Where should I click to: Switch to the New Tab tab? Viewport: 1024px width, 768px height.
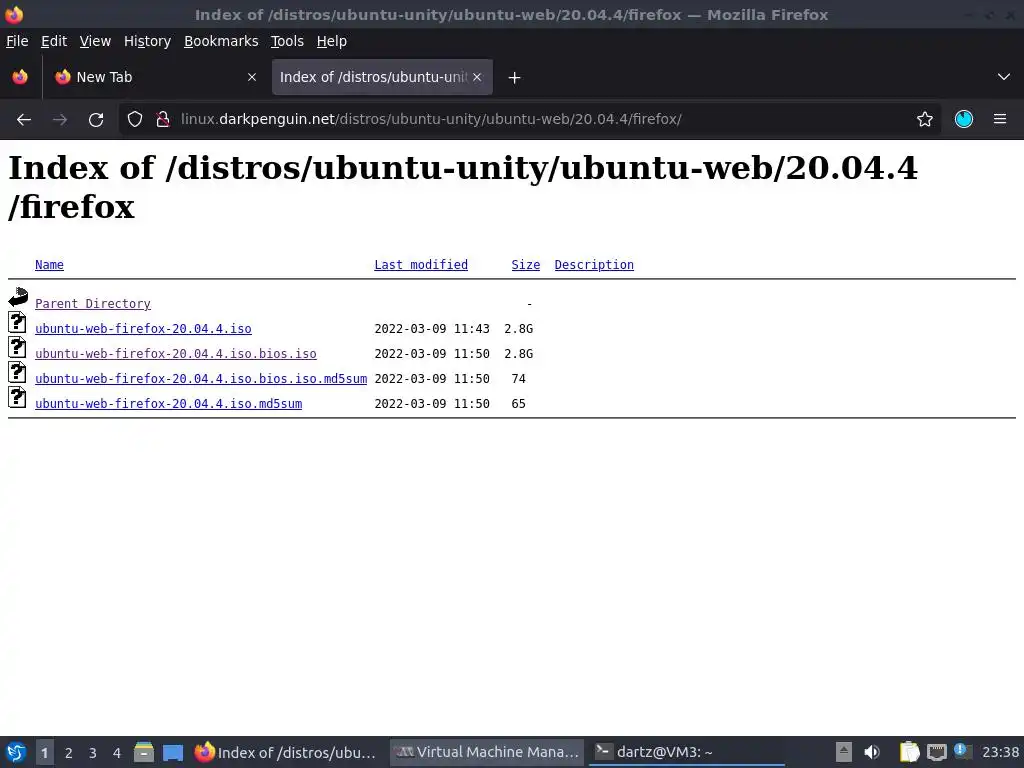[x=155, y=77]
